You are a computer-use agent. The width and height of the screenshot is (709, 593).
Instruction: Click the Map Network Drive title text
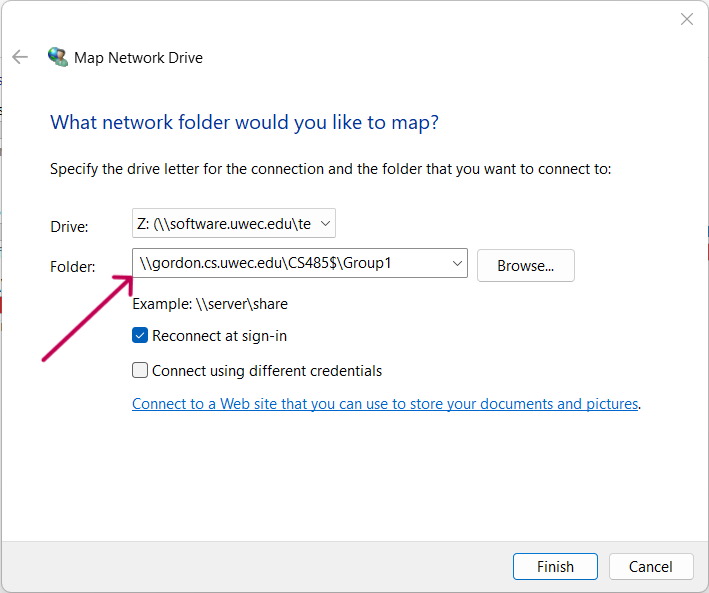[138, 58]
